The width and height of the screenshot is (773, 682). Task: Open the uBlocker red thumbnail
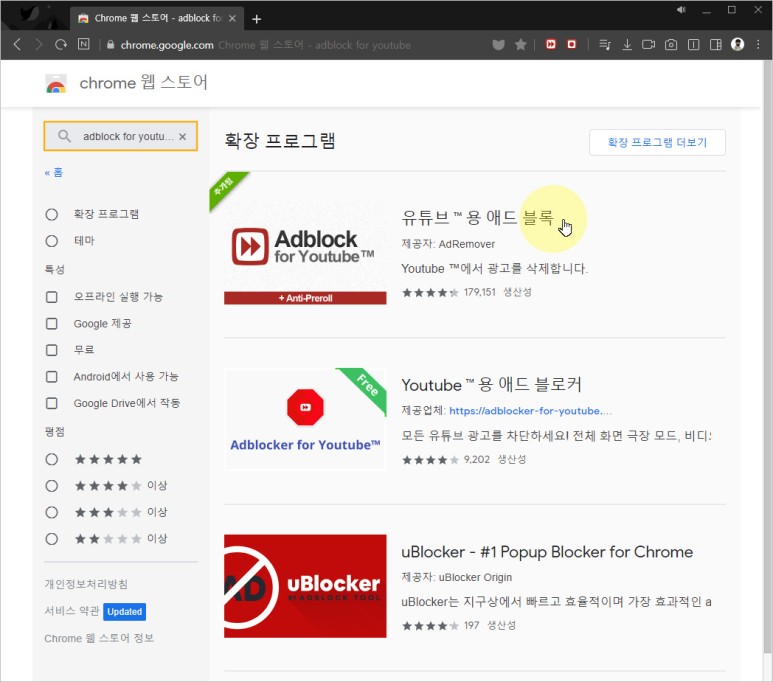(x=305, y=586)
